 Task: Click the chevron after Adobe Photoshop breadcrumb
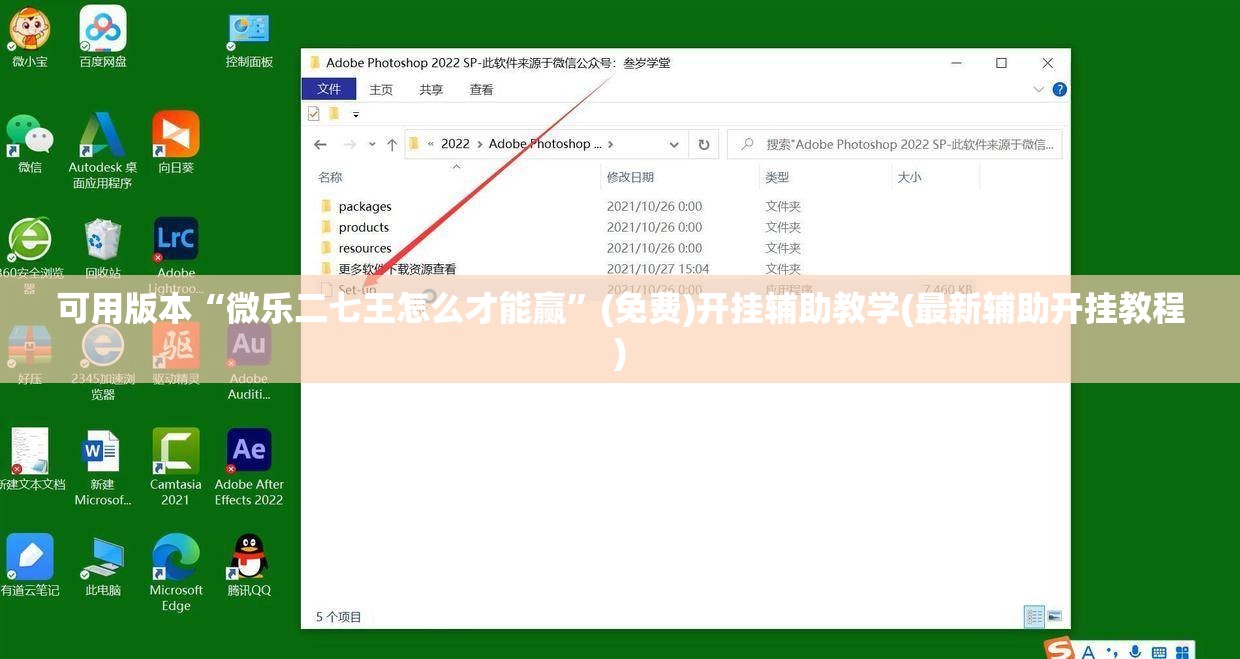(x=611, y=144)
